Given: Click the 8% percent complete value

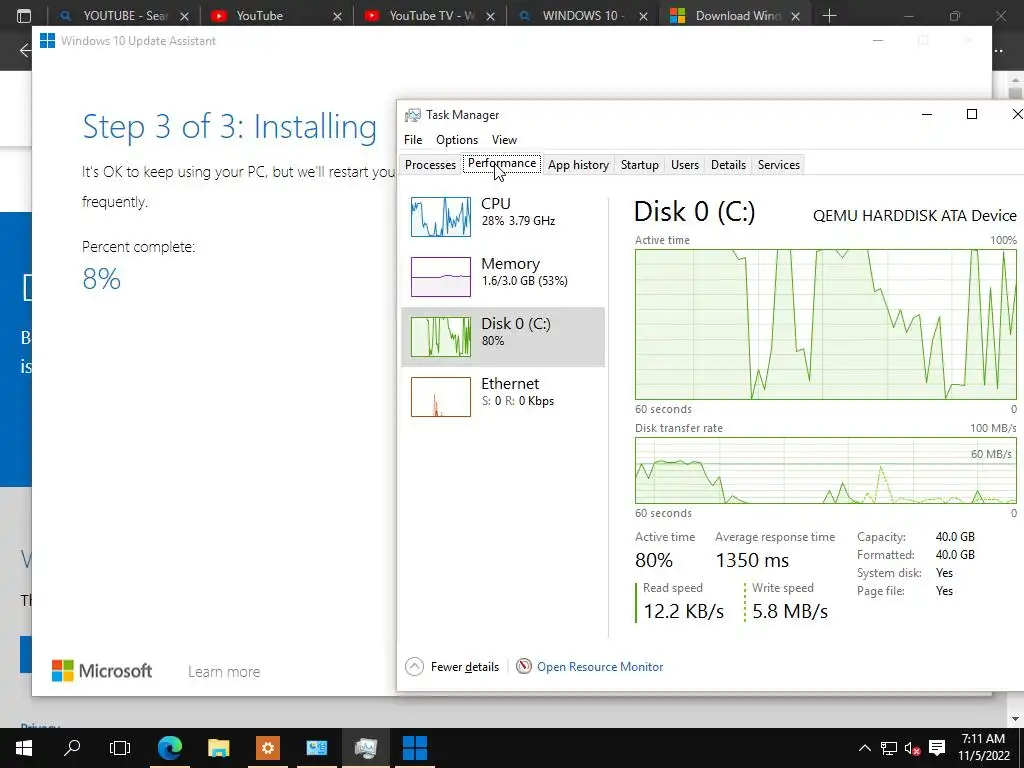Looking at the screenshot, I should [x=101, y=280].
